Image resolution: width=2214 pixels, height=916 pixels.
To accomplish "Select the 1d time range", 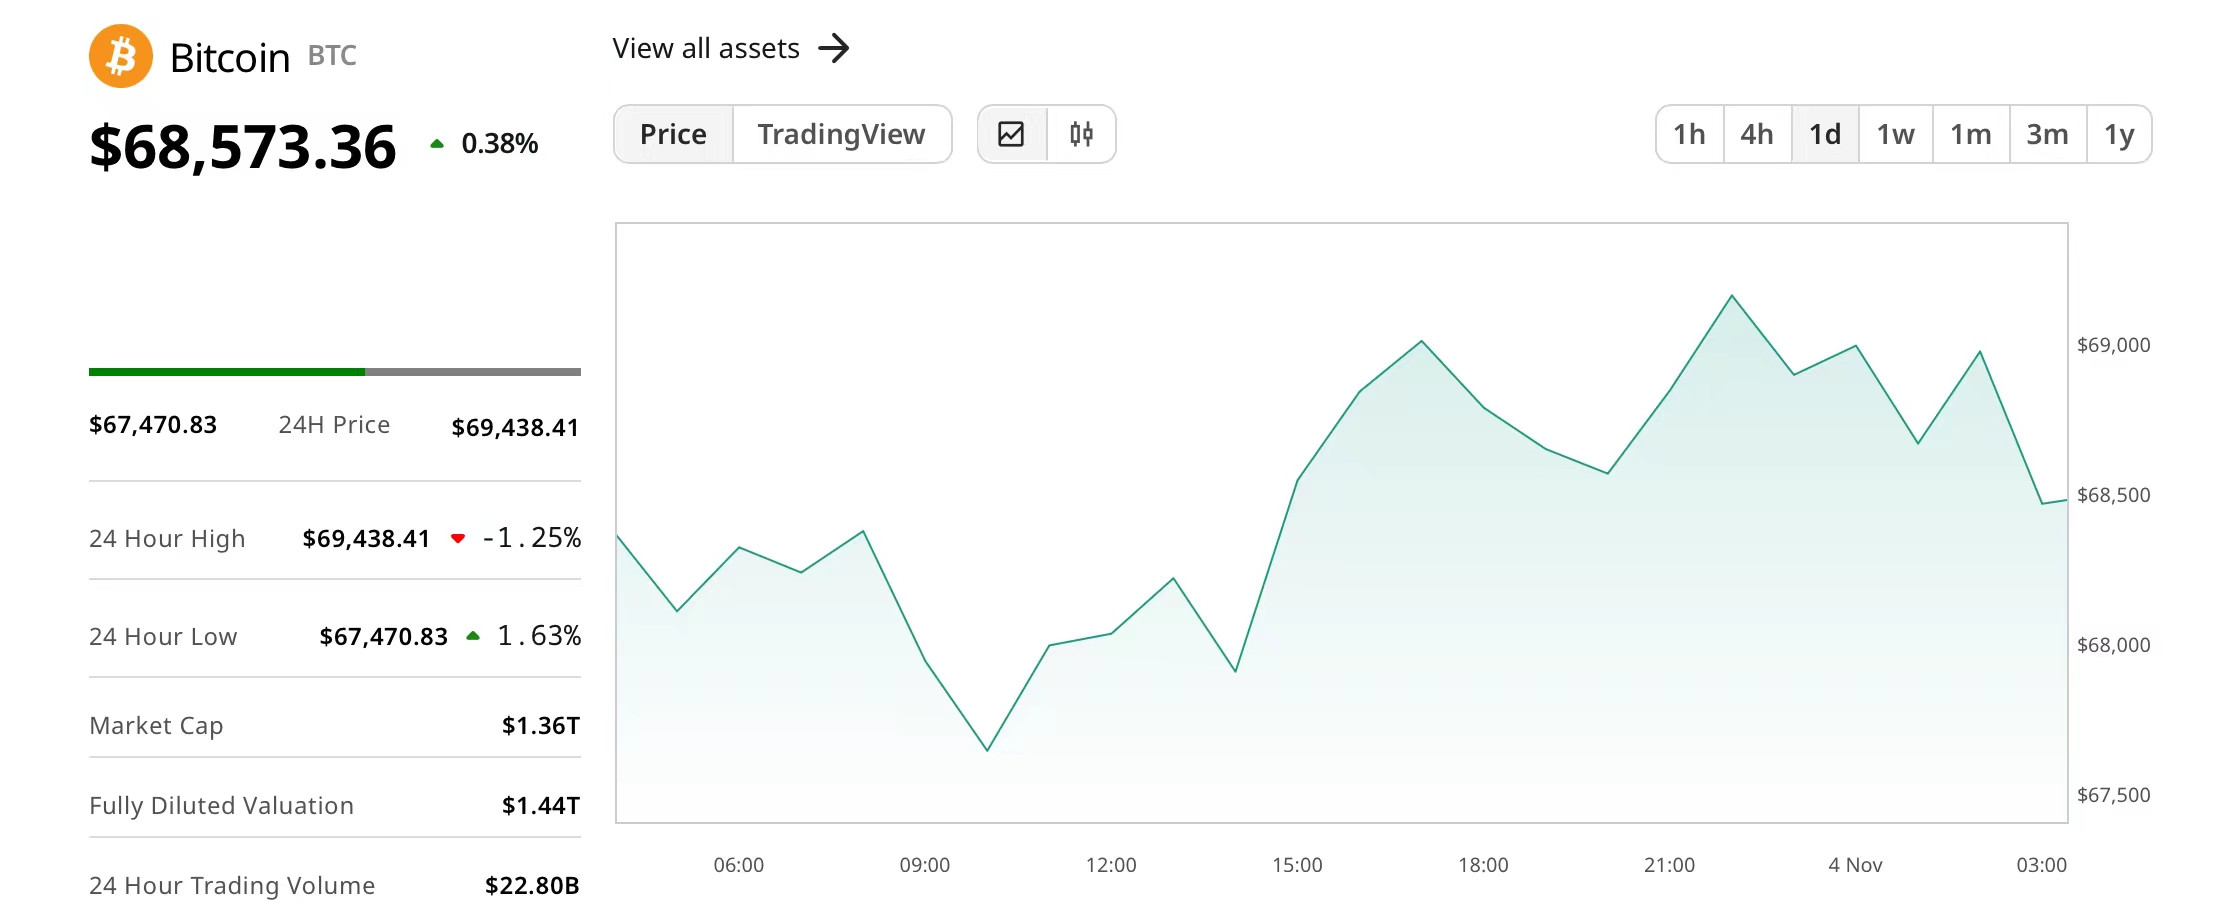I will click(x=1825, y=134).
